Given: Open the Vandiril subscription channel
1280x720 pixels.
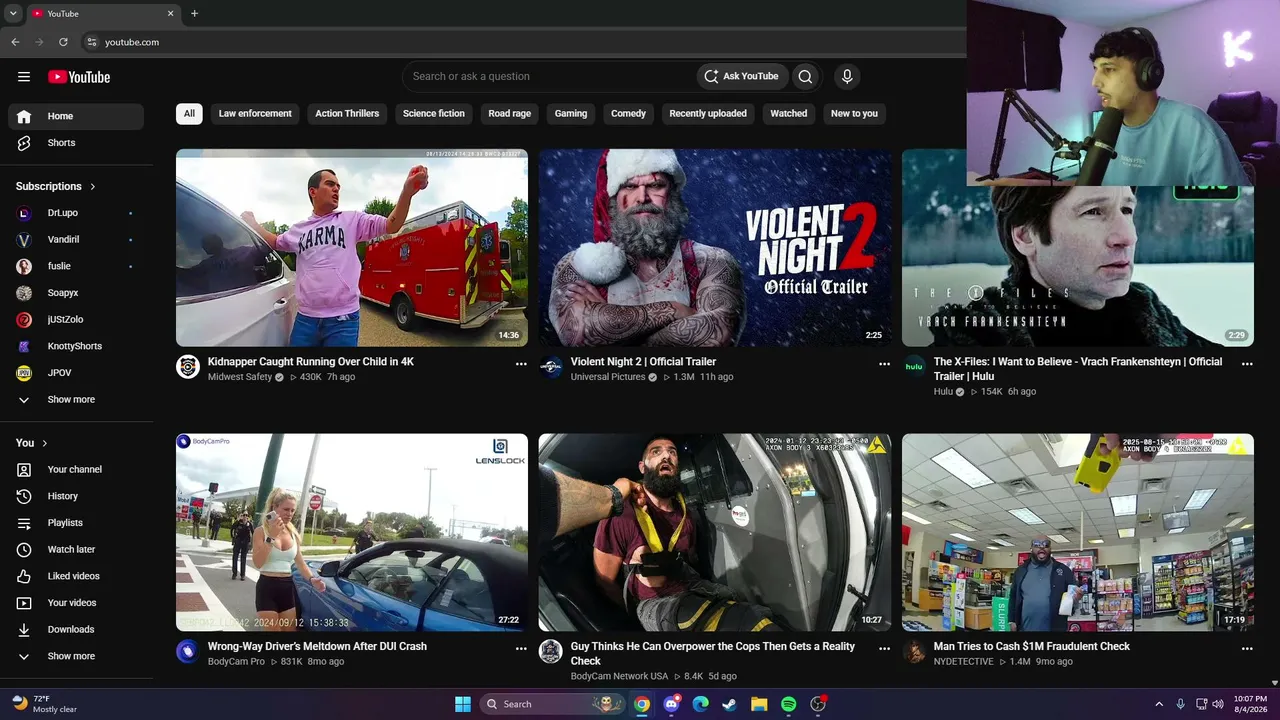Looking at the screenshot, I should [76, 240].
